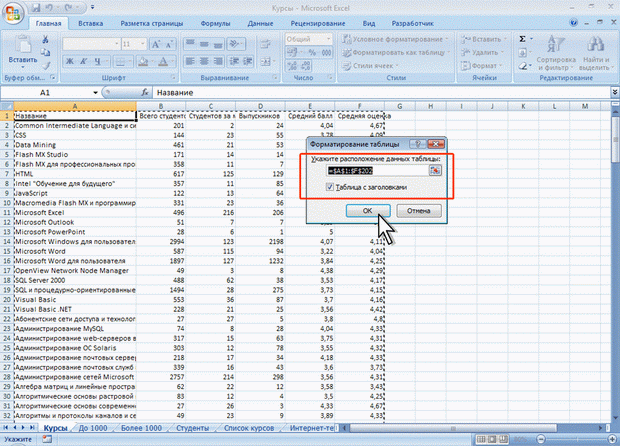
Task: Toggle italic К formatting
Action: click(83, 61)
